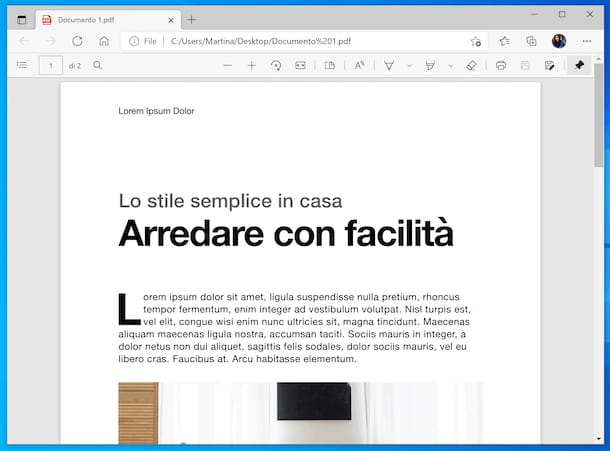Screen dimensions: 610x451
Task: Zoom in on the PDF
Action: pyautogui.click(x=252, y=65)
